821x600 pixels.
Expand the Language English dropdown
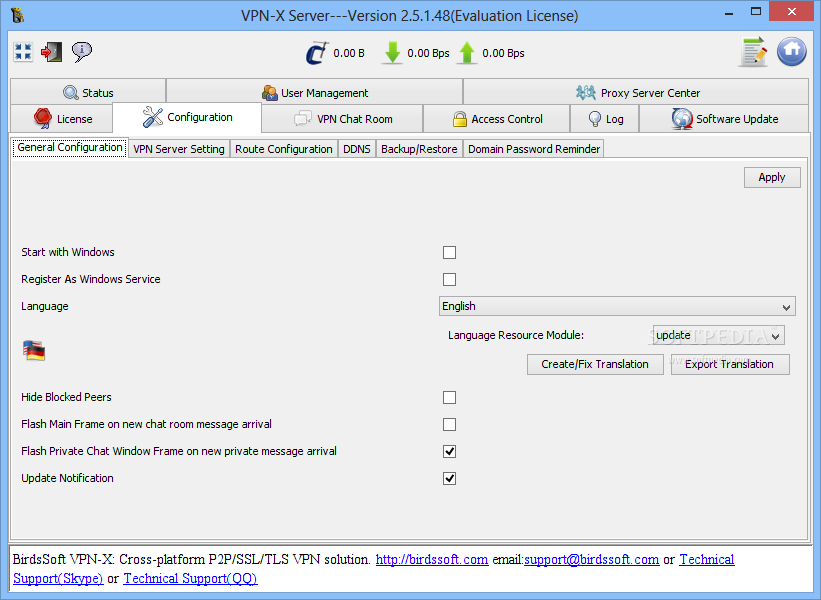(617, 306)
